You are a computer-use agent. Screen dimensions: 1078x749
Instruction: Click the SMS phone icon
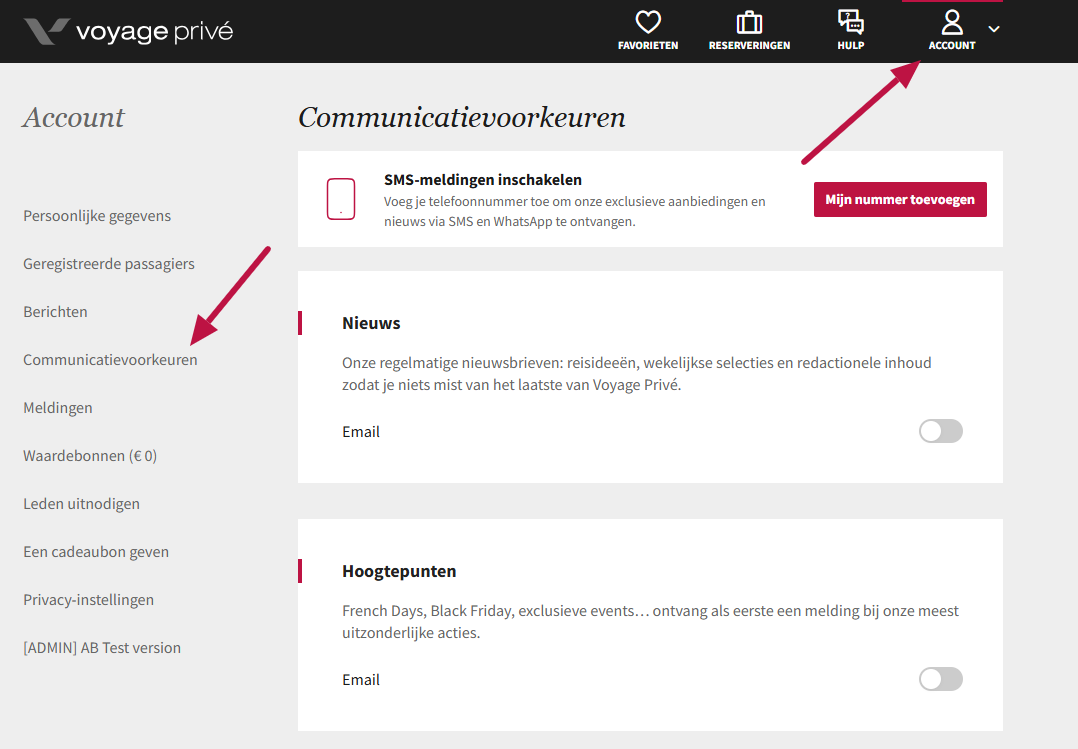pos(341,199)
